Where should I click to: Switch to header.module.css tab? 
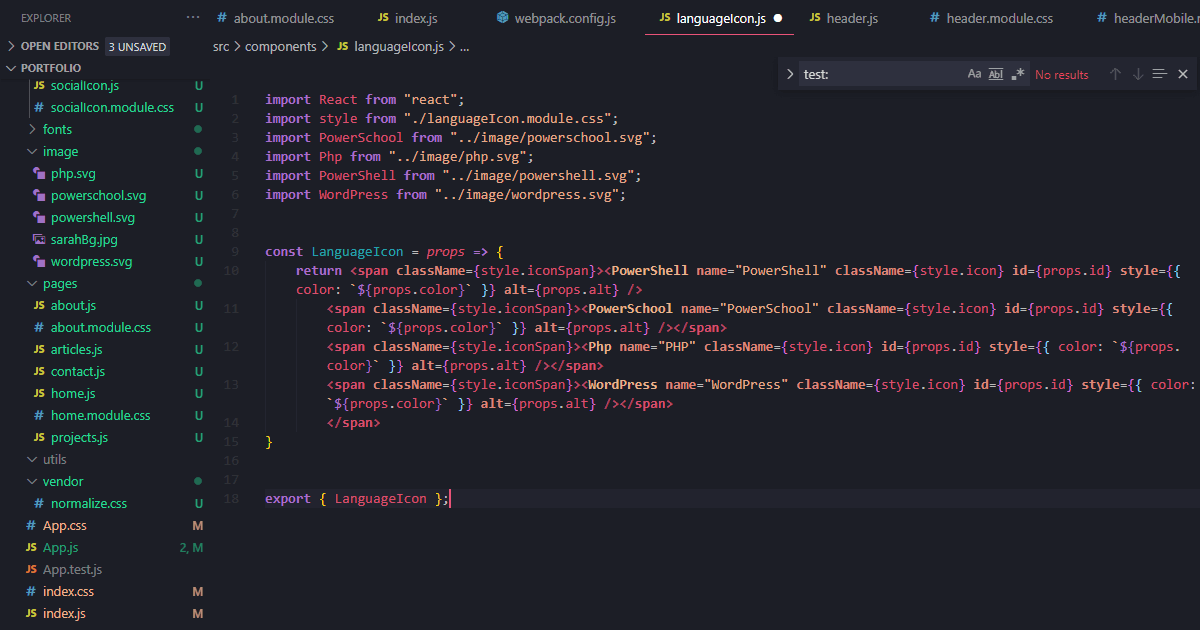[x=998, y=18]
